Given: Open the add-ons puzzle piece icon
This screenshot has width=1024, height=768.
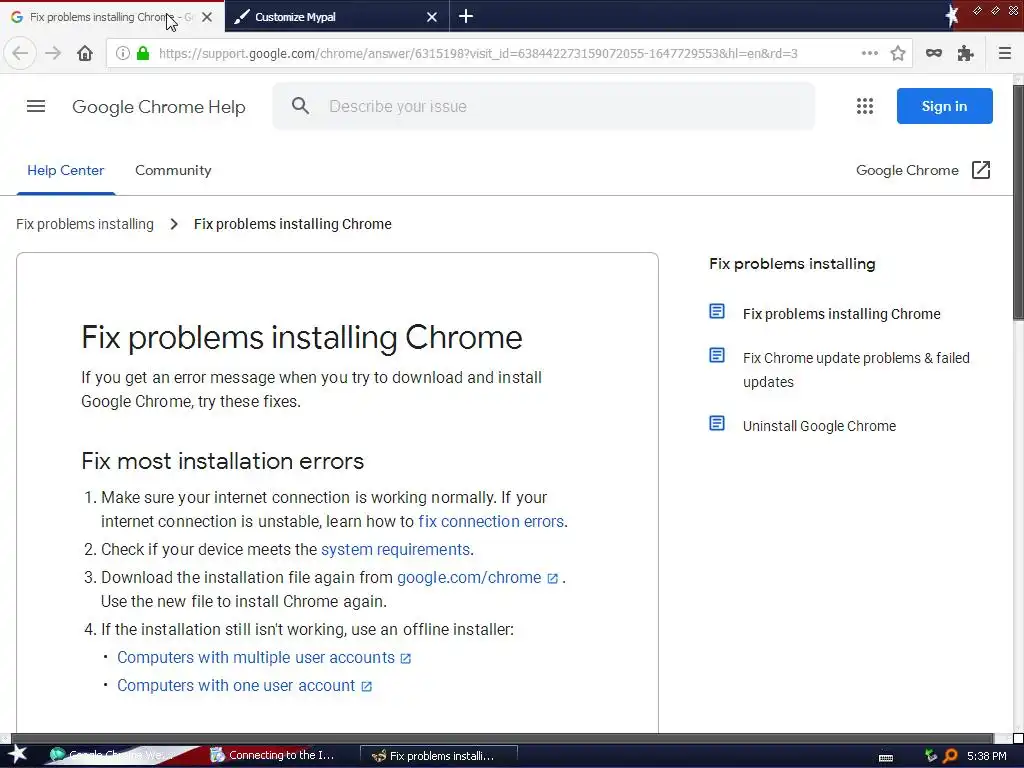Looking at the screenshot, I should 965,53.
